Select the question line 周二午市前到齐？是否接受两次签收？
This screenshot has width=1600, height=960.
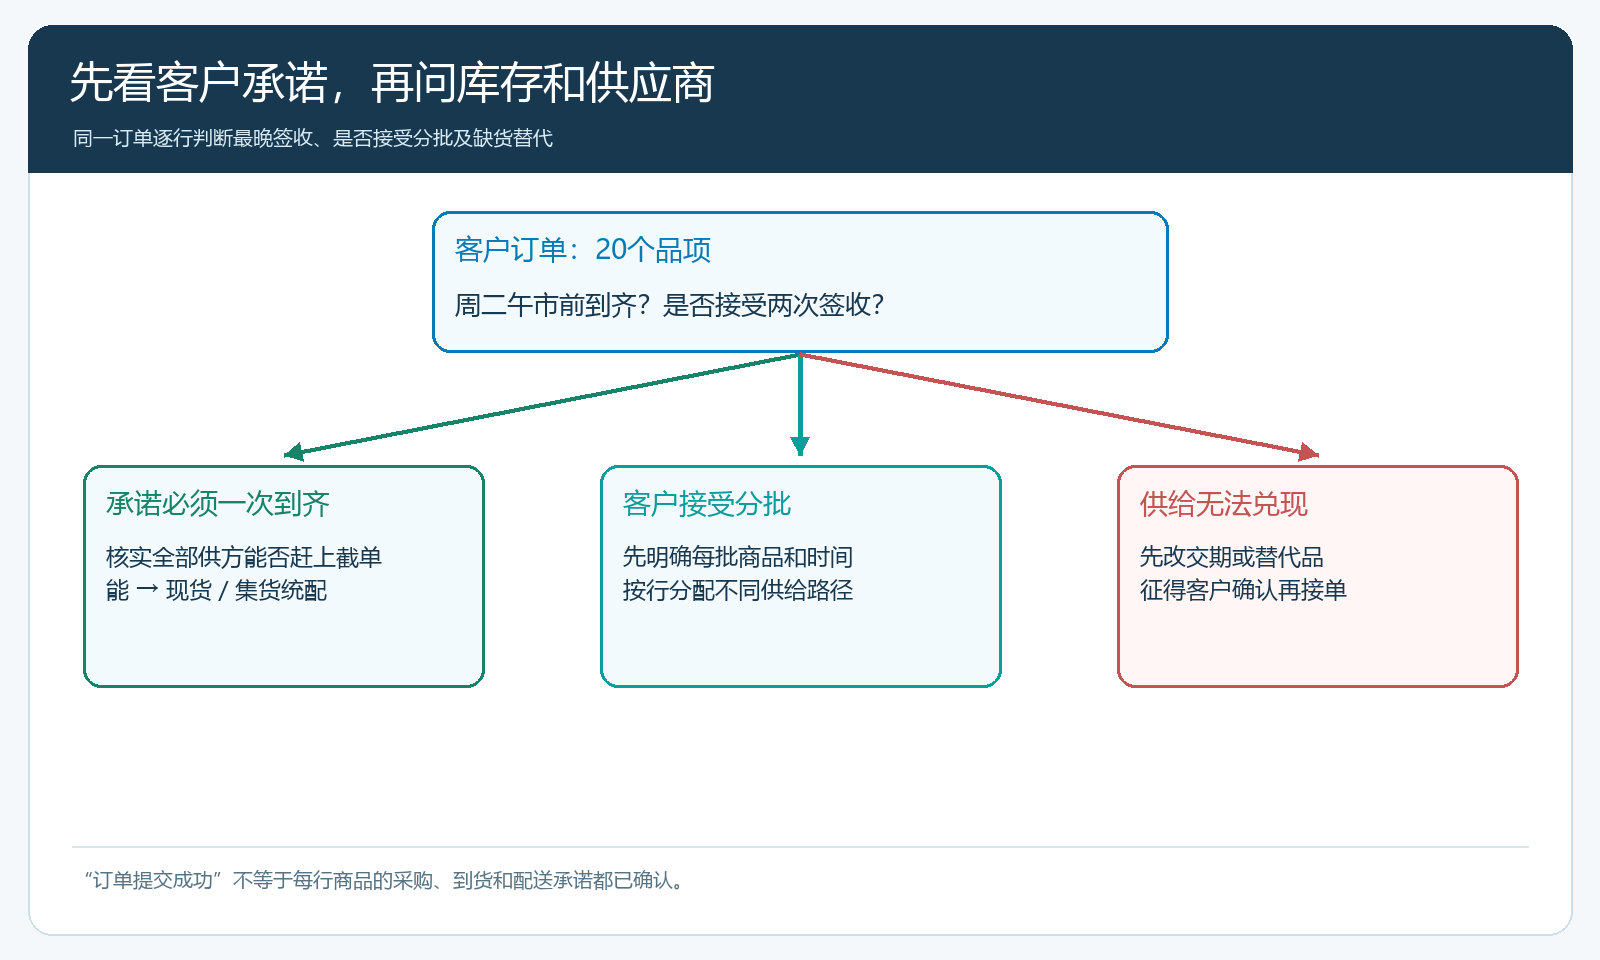click(x=670, y=305)
